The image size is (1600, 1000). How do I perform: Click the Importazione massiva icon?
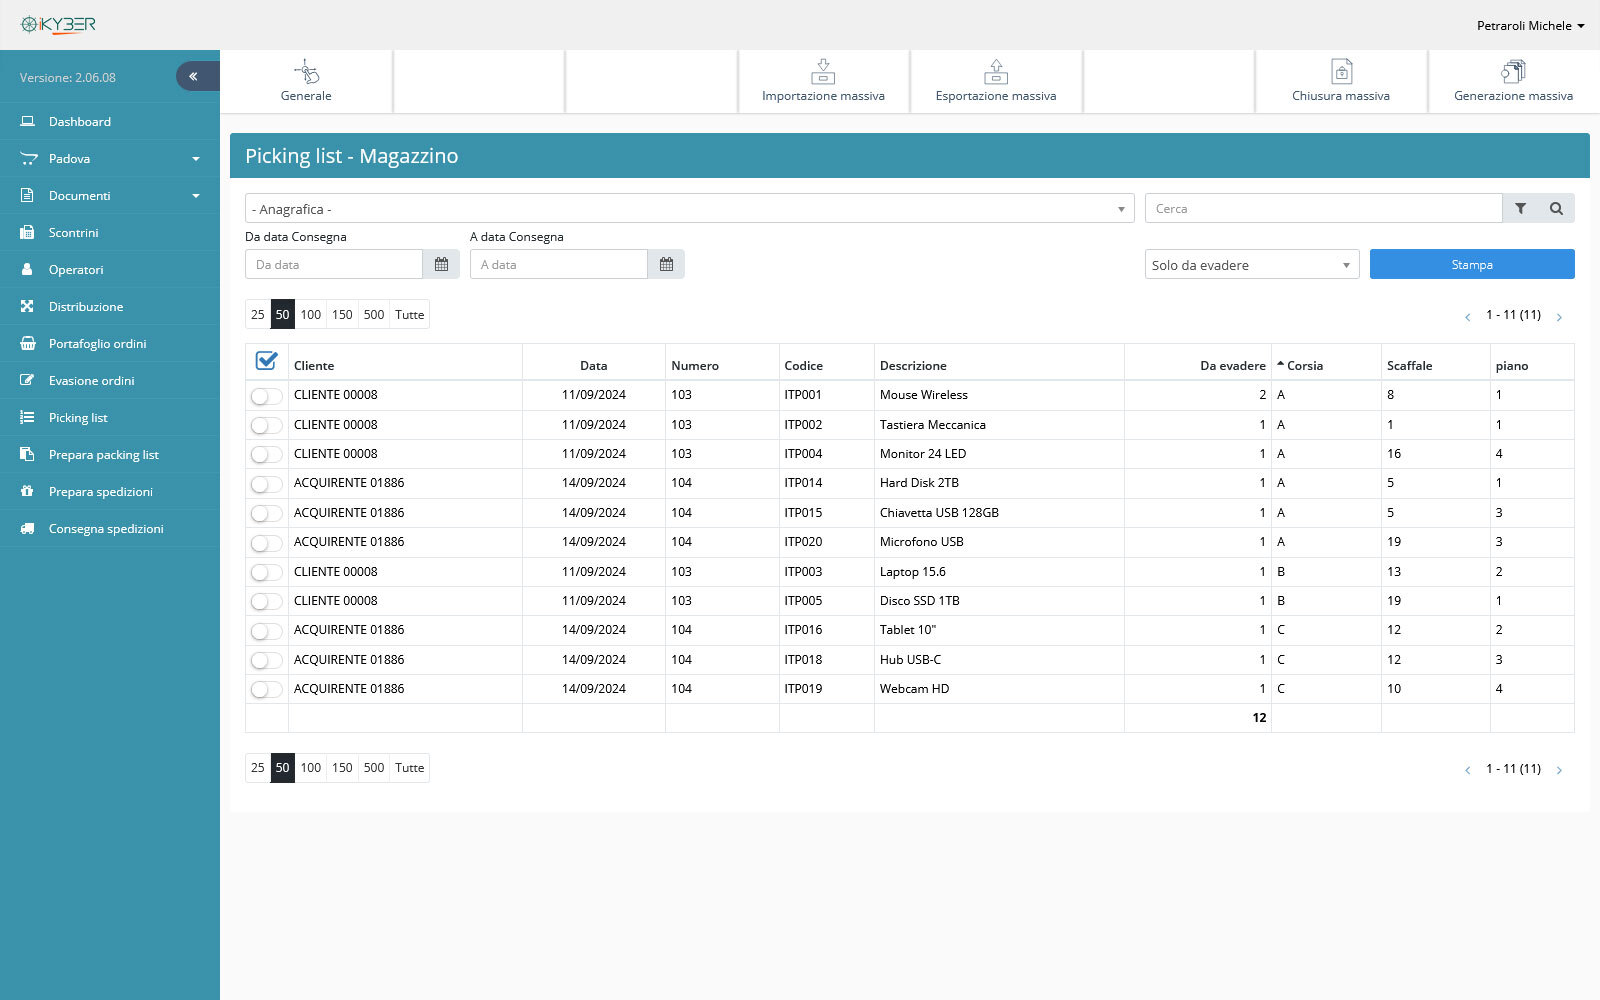click(x=823, y=72)
